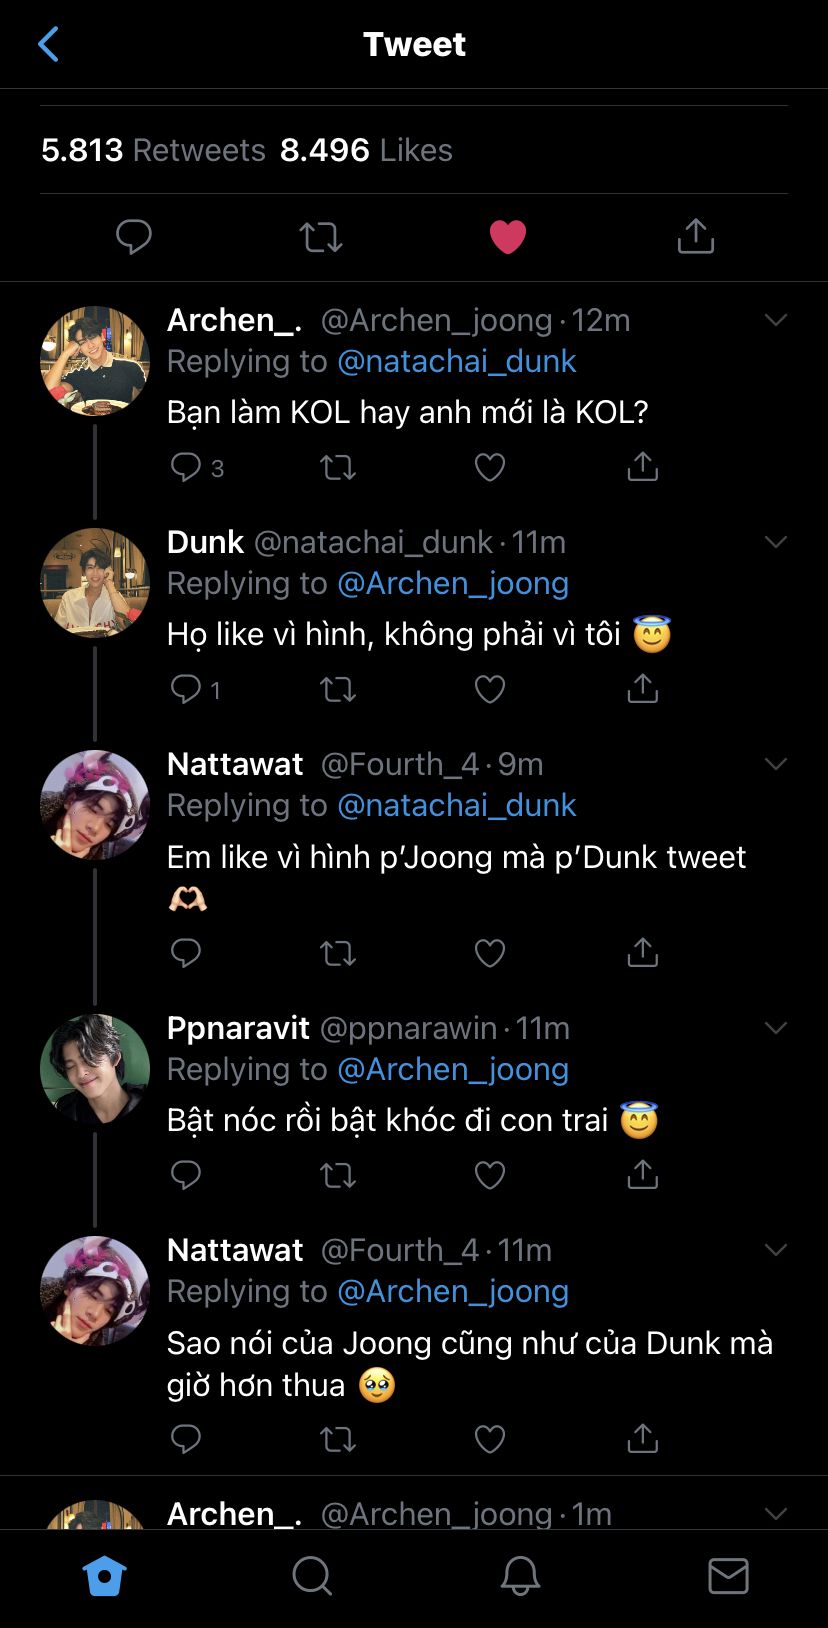View the 8.496 Likes list
The height and width of the screenshot is (1628, 828).
coord(366,150)
